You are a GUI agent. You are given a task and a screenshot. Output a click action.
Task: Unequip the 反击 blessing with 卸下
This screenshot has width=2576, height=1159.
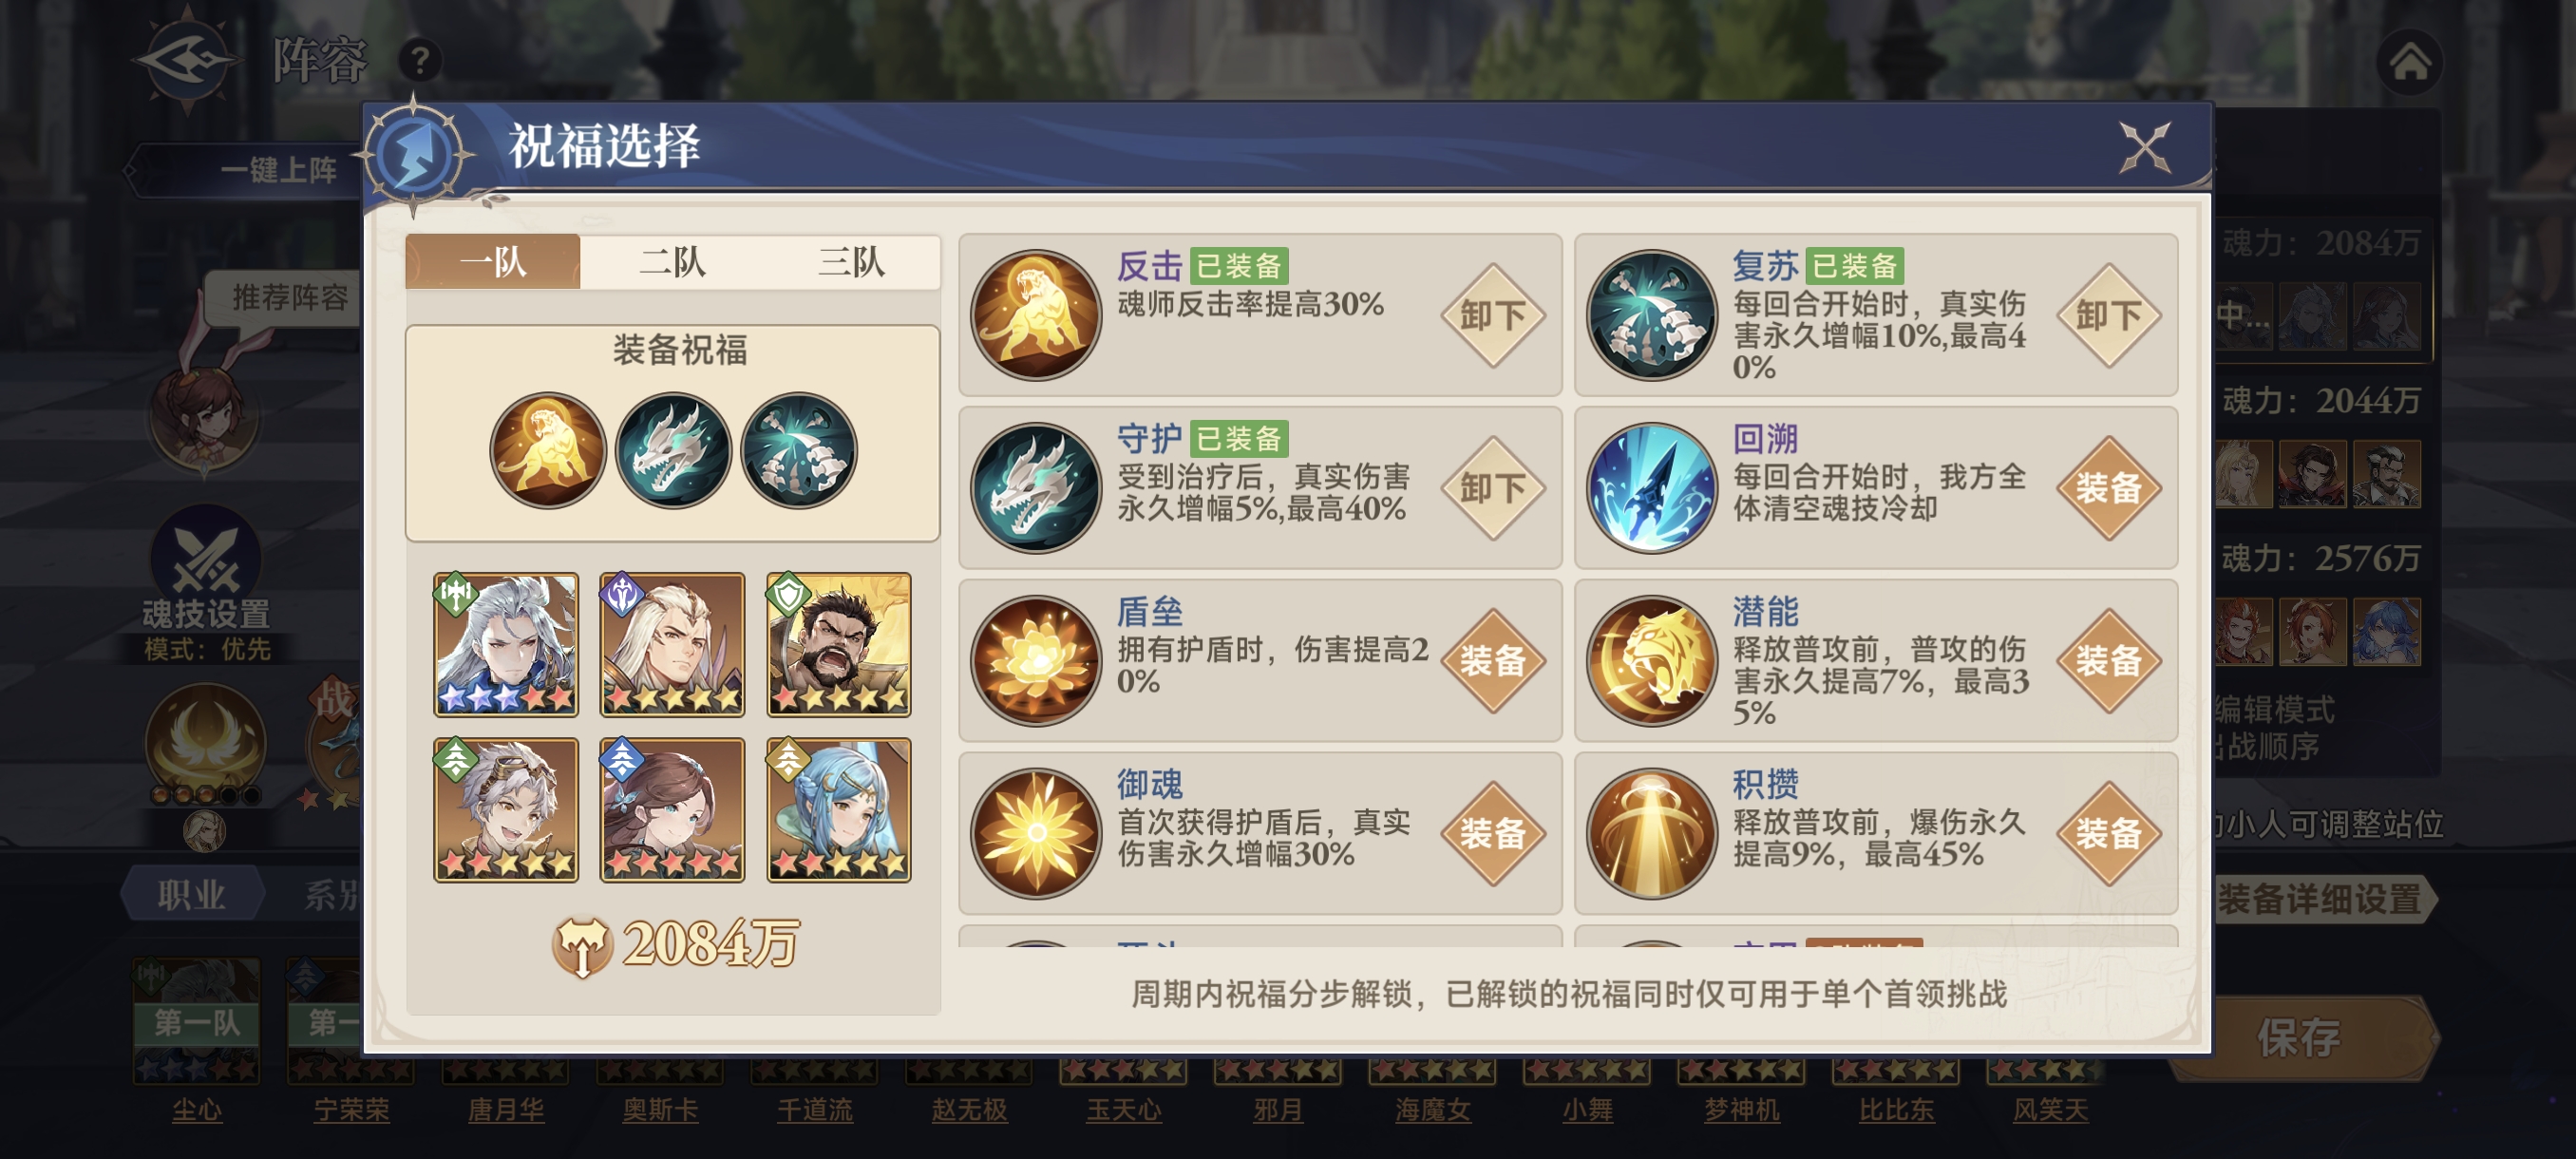(x=1492, y=316)
